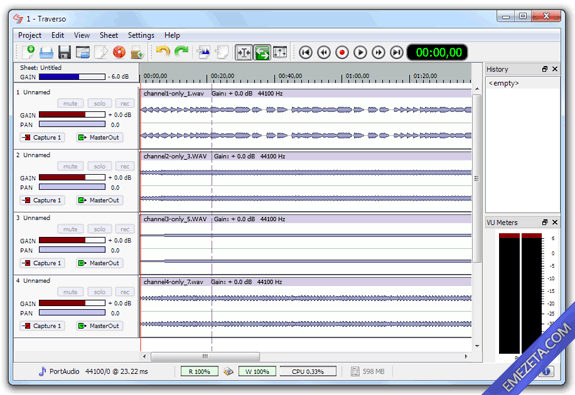Click the CD burn toolbar icon
The height and width of the screenshot is (395, 575).
click(119, 52)
